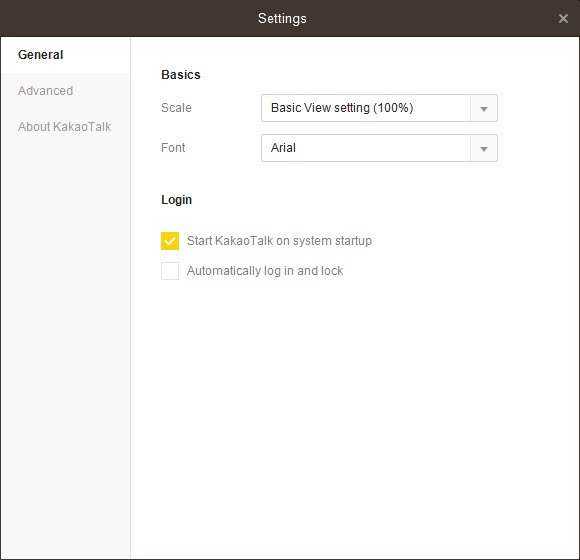Close the Settings window with the X
This screenshot has height=560, width=580.
point(563,18)
